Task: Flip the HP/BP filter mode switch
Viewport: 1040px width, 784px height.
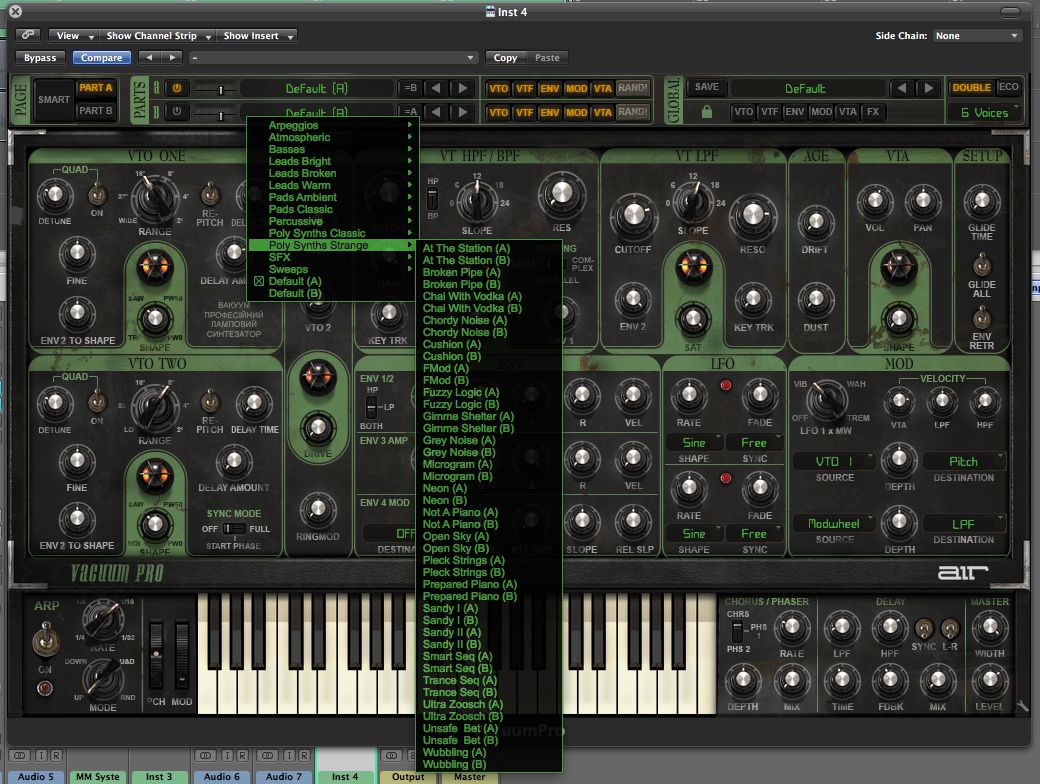Action: click(432, 198)
